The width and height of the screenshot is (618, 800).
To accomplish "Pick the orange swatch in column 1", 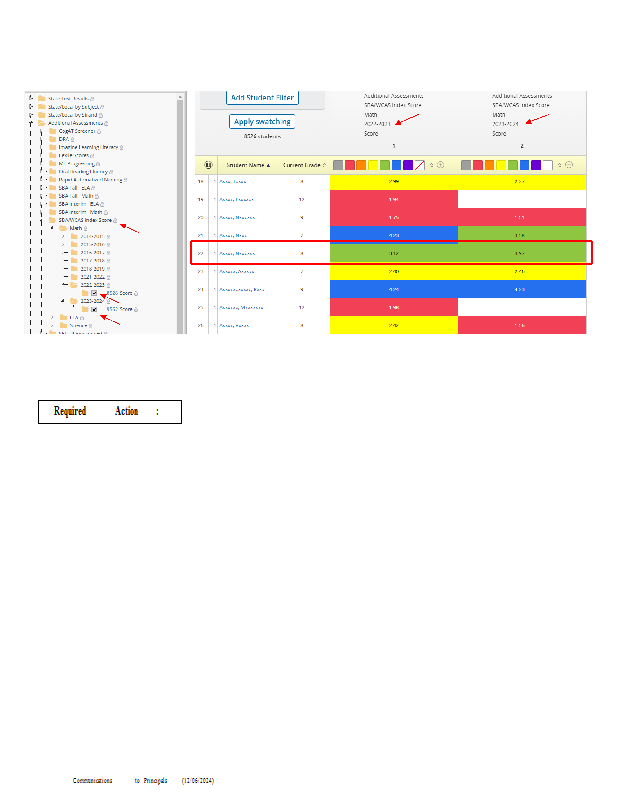I will coord(361,165).
